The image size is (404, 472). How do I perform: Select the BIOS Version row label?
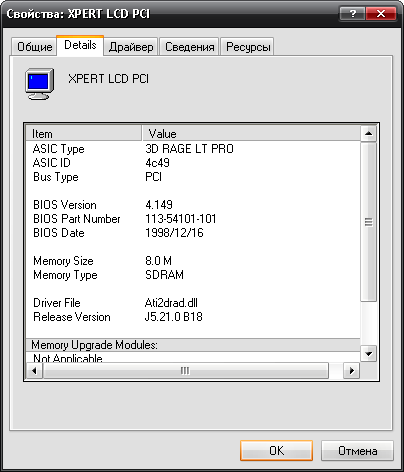point(65,205)
